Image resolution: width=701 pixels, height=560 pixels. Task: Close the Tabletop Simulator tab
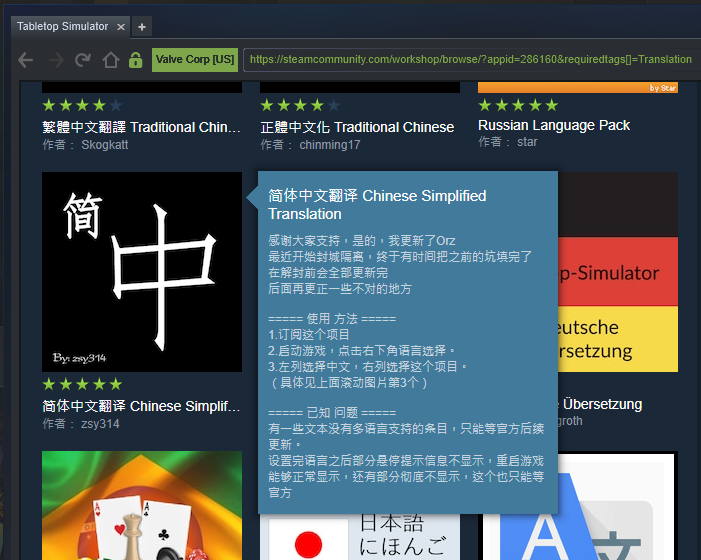(x=121, y=27)
